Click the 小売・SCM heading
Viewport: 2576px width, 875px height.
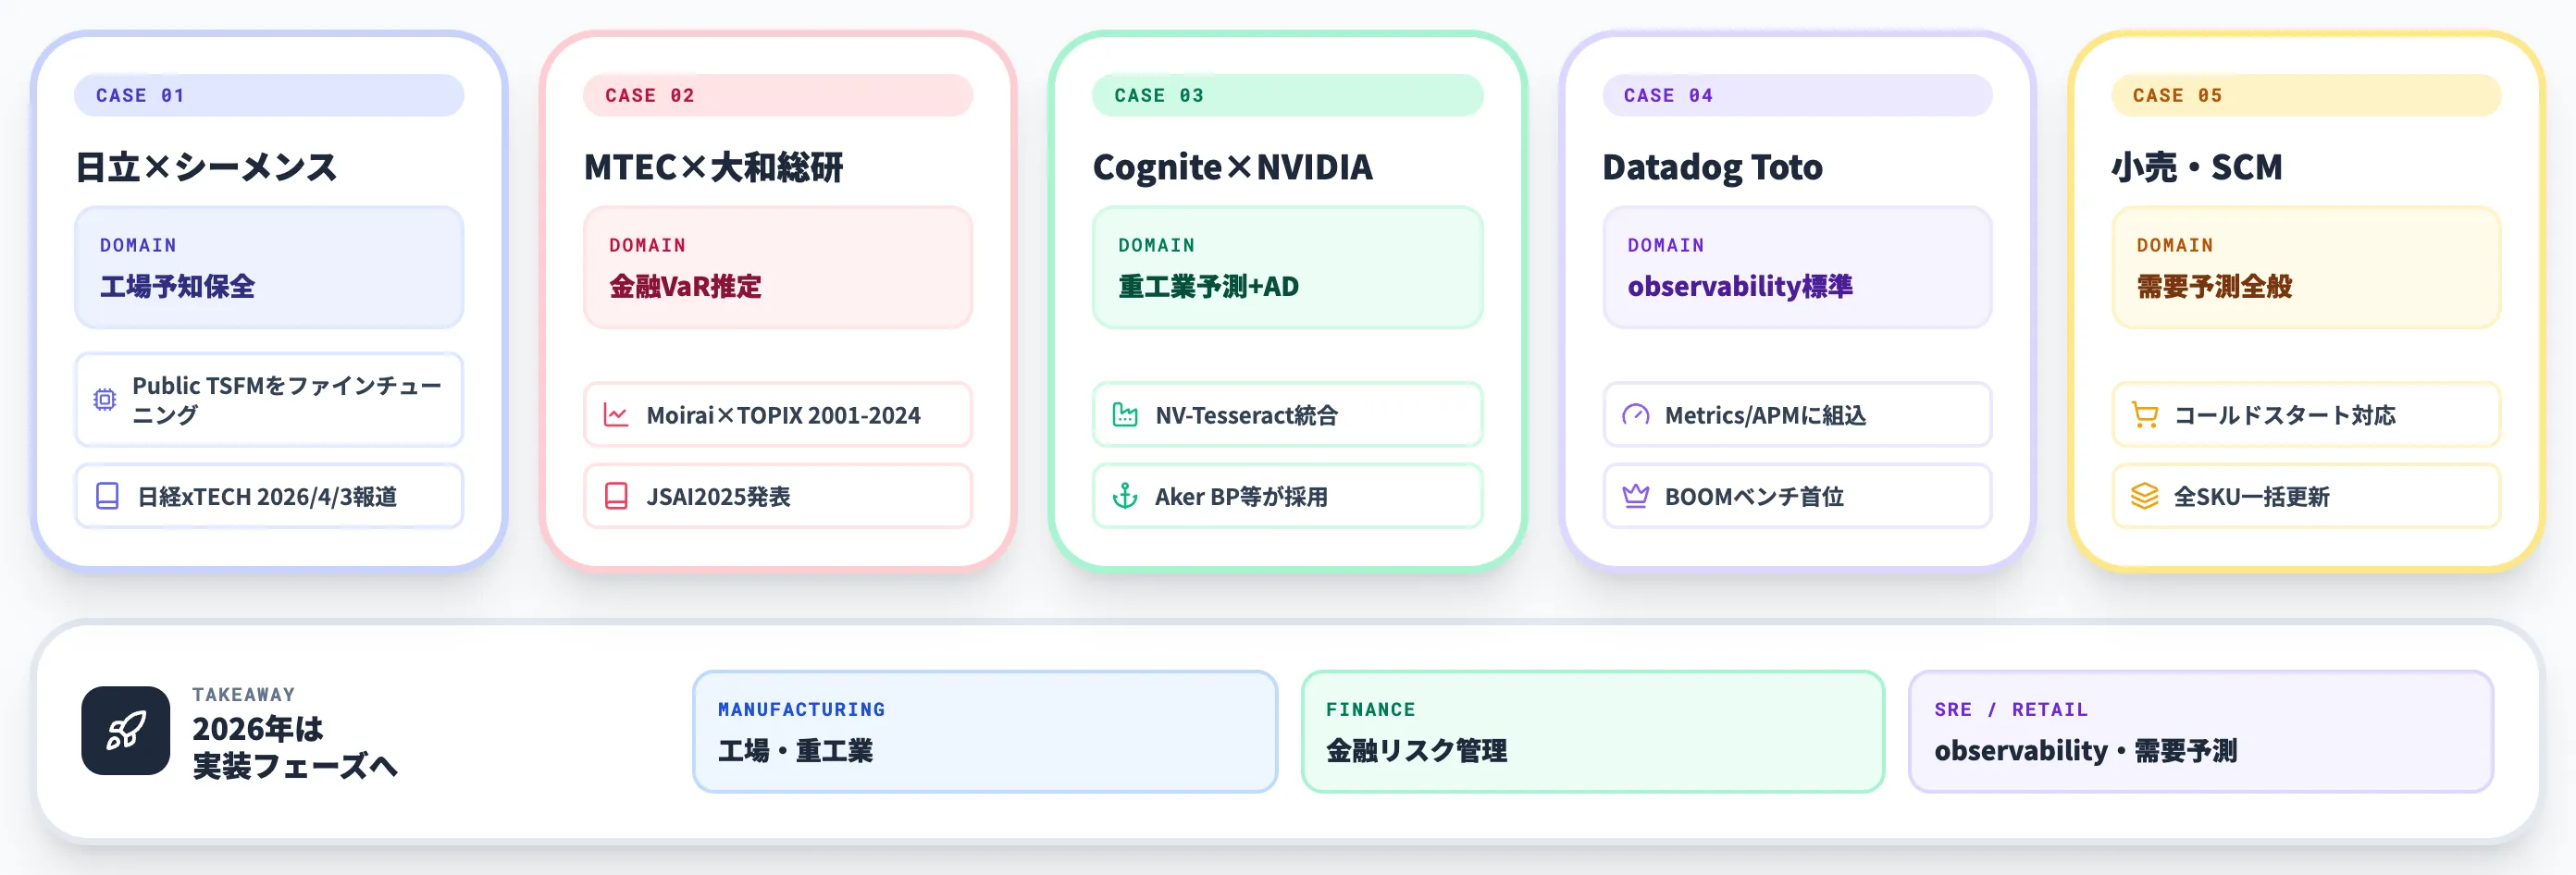tap(2197, 167)
